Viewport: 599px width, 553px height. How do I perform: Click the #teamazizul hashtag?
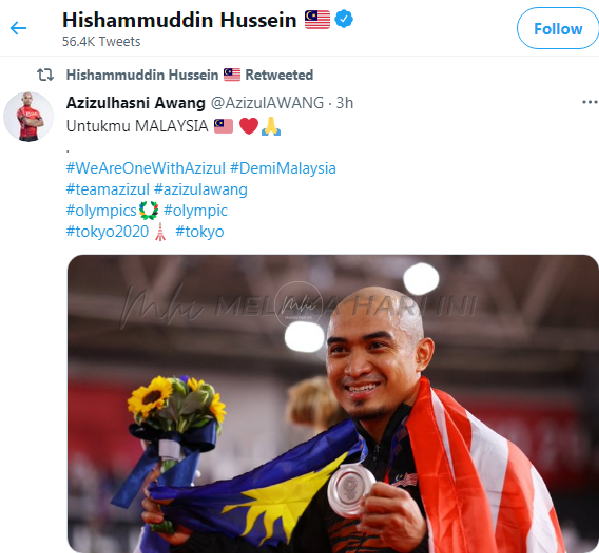(108, 189)
